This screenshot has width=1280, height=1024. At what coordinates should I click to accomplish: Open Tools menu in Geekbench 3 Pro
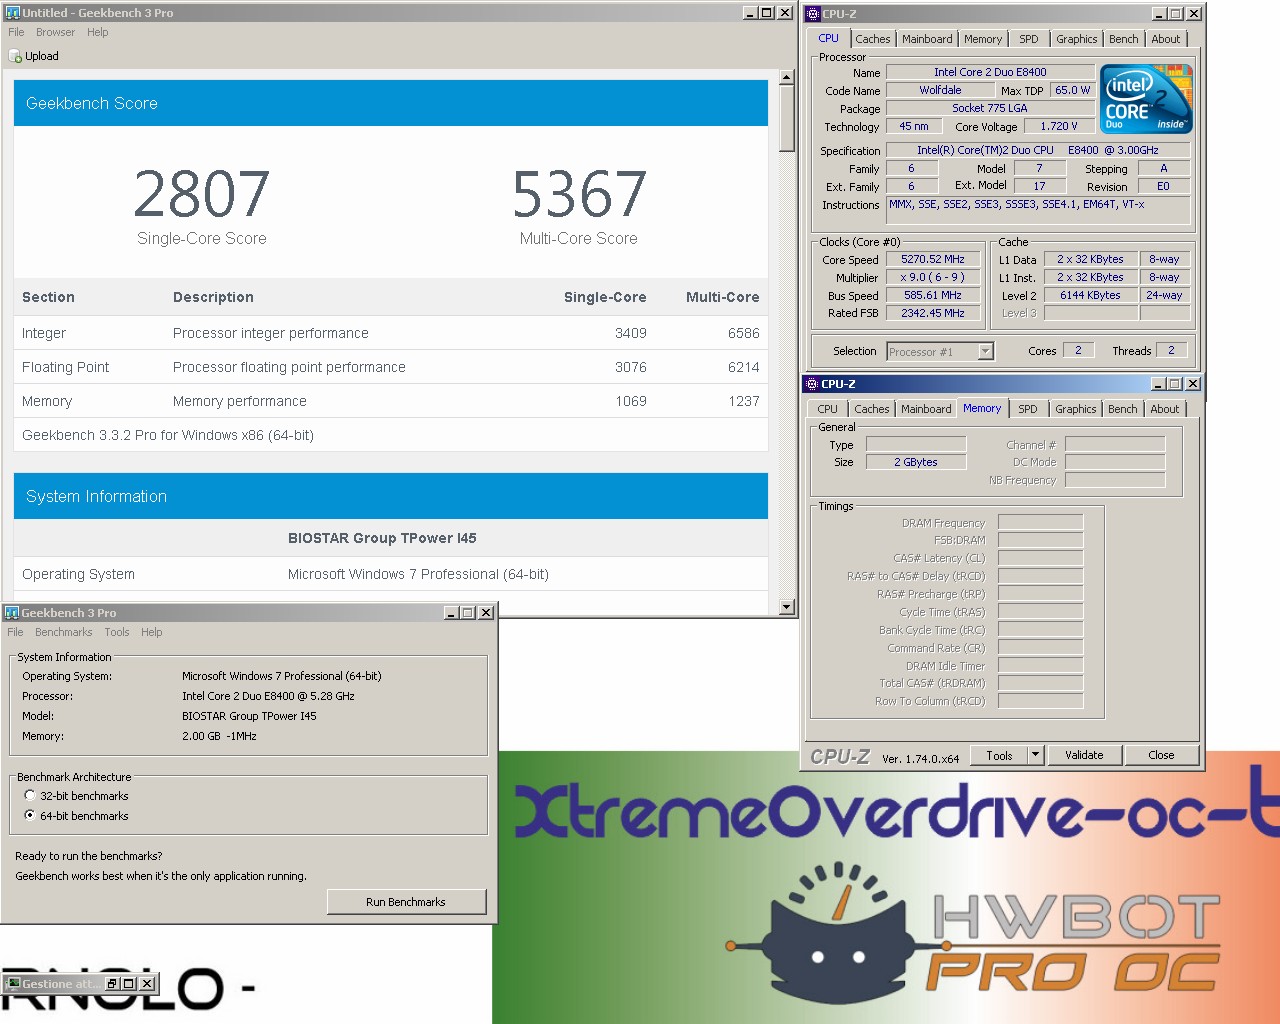coord(117,632)
